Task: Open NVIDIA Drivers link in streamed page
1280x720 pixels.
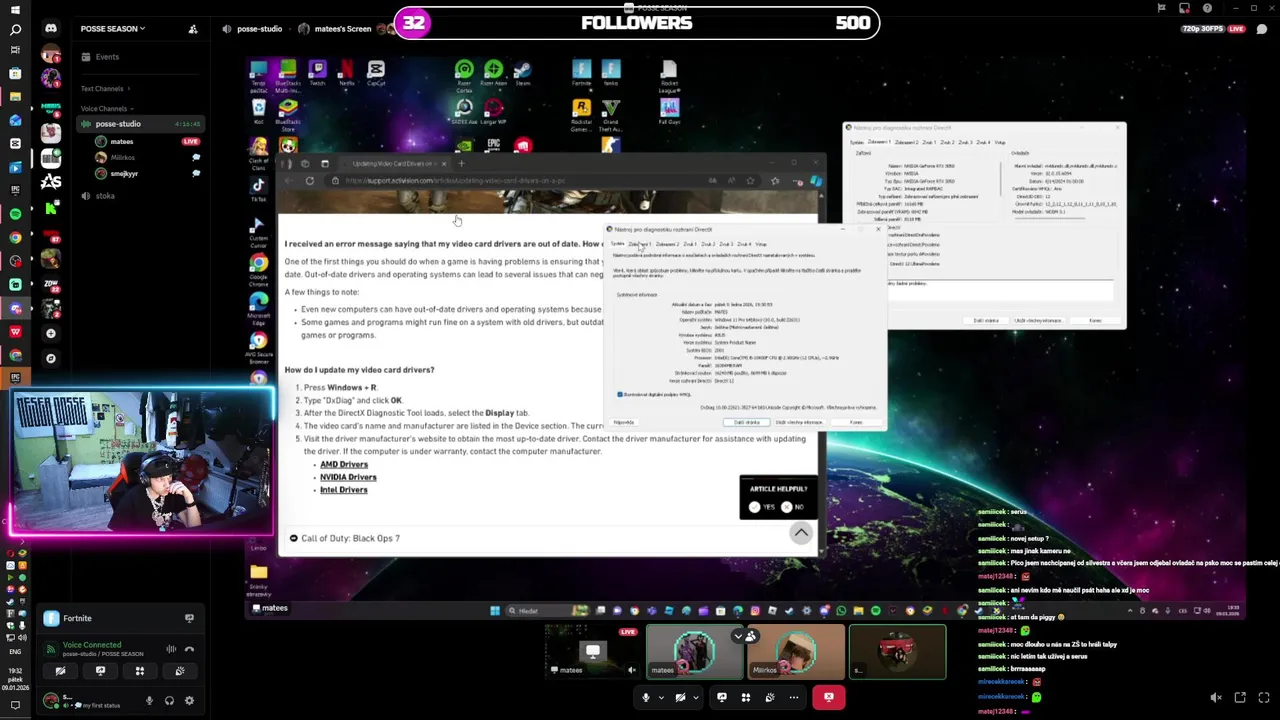Action: pyautogui.click(x=348, y=478)
